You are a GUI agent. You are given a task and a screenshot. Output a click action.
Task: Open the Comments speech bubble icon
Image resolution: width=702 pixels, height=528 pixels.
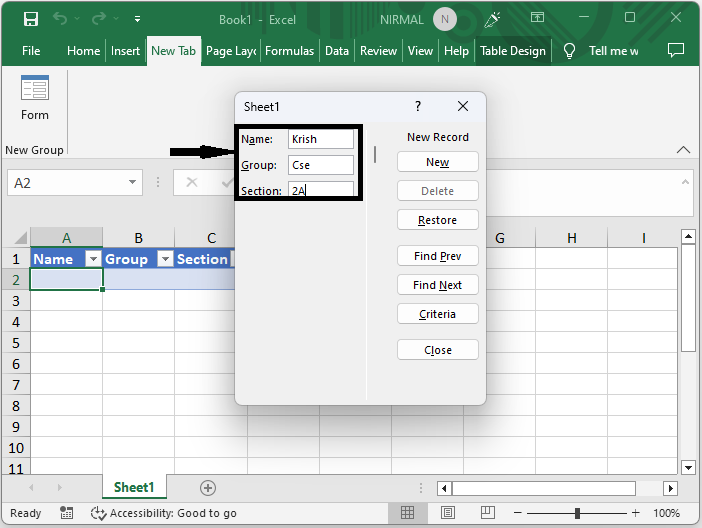(x=676, y=50)
